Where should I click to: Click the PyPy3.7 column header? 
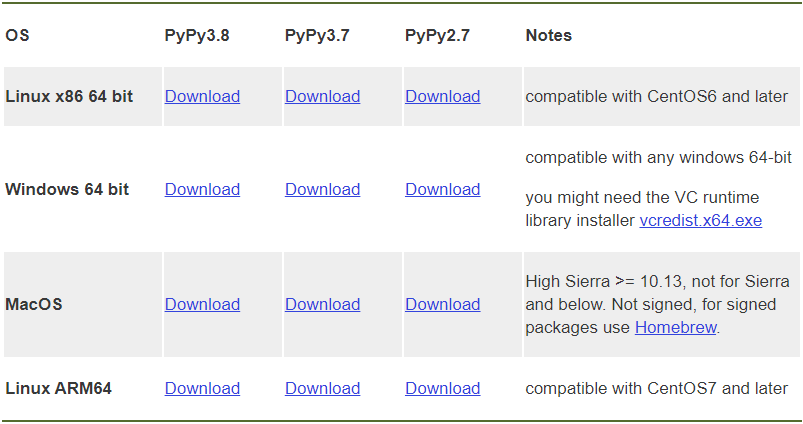pos(317,35)
